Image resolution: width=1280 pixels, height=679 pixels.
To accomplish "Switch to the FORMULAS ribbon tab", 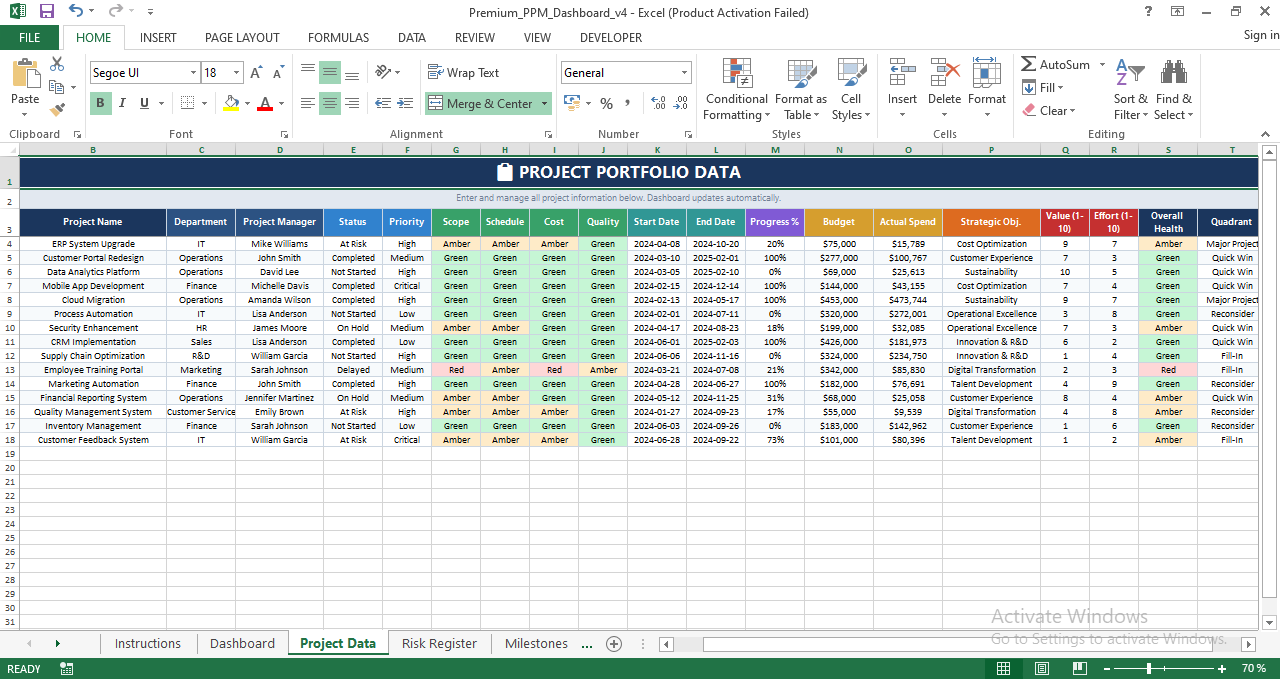I will tap(338, 37).
